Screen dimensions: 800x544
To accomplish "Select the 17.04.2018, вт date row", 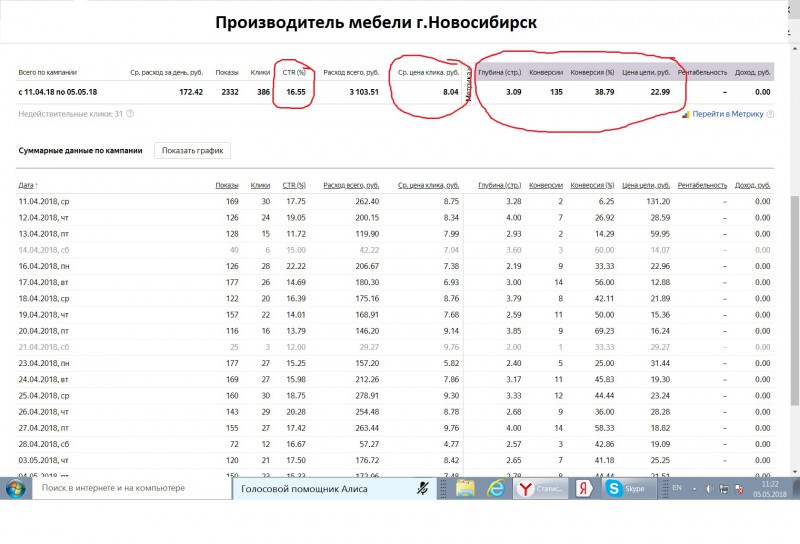I will (x=395, y=282).
